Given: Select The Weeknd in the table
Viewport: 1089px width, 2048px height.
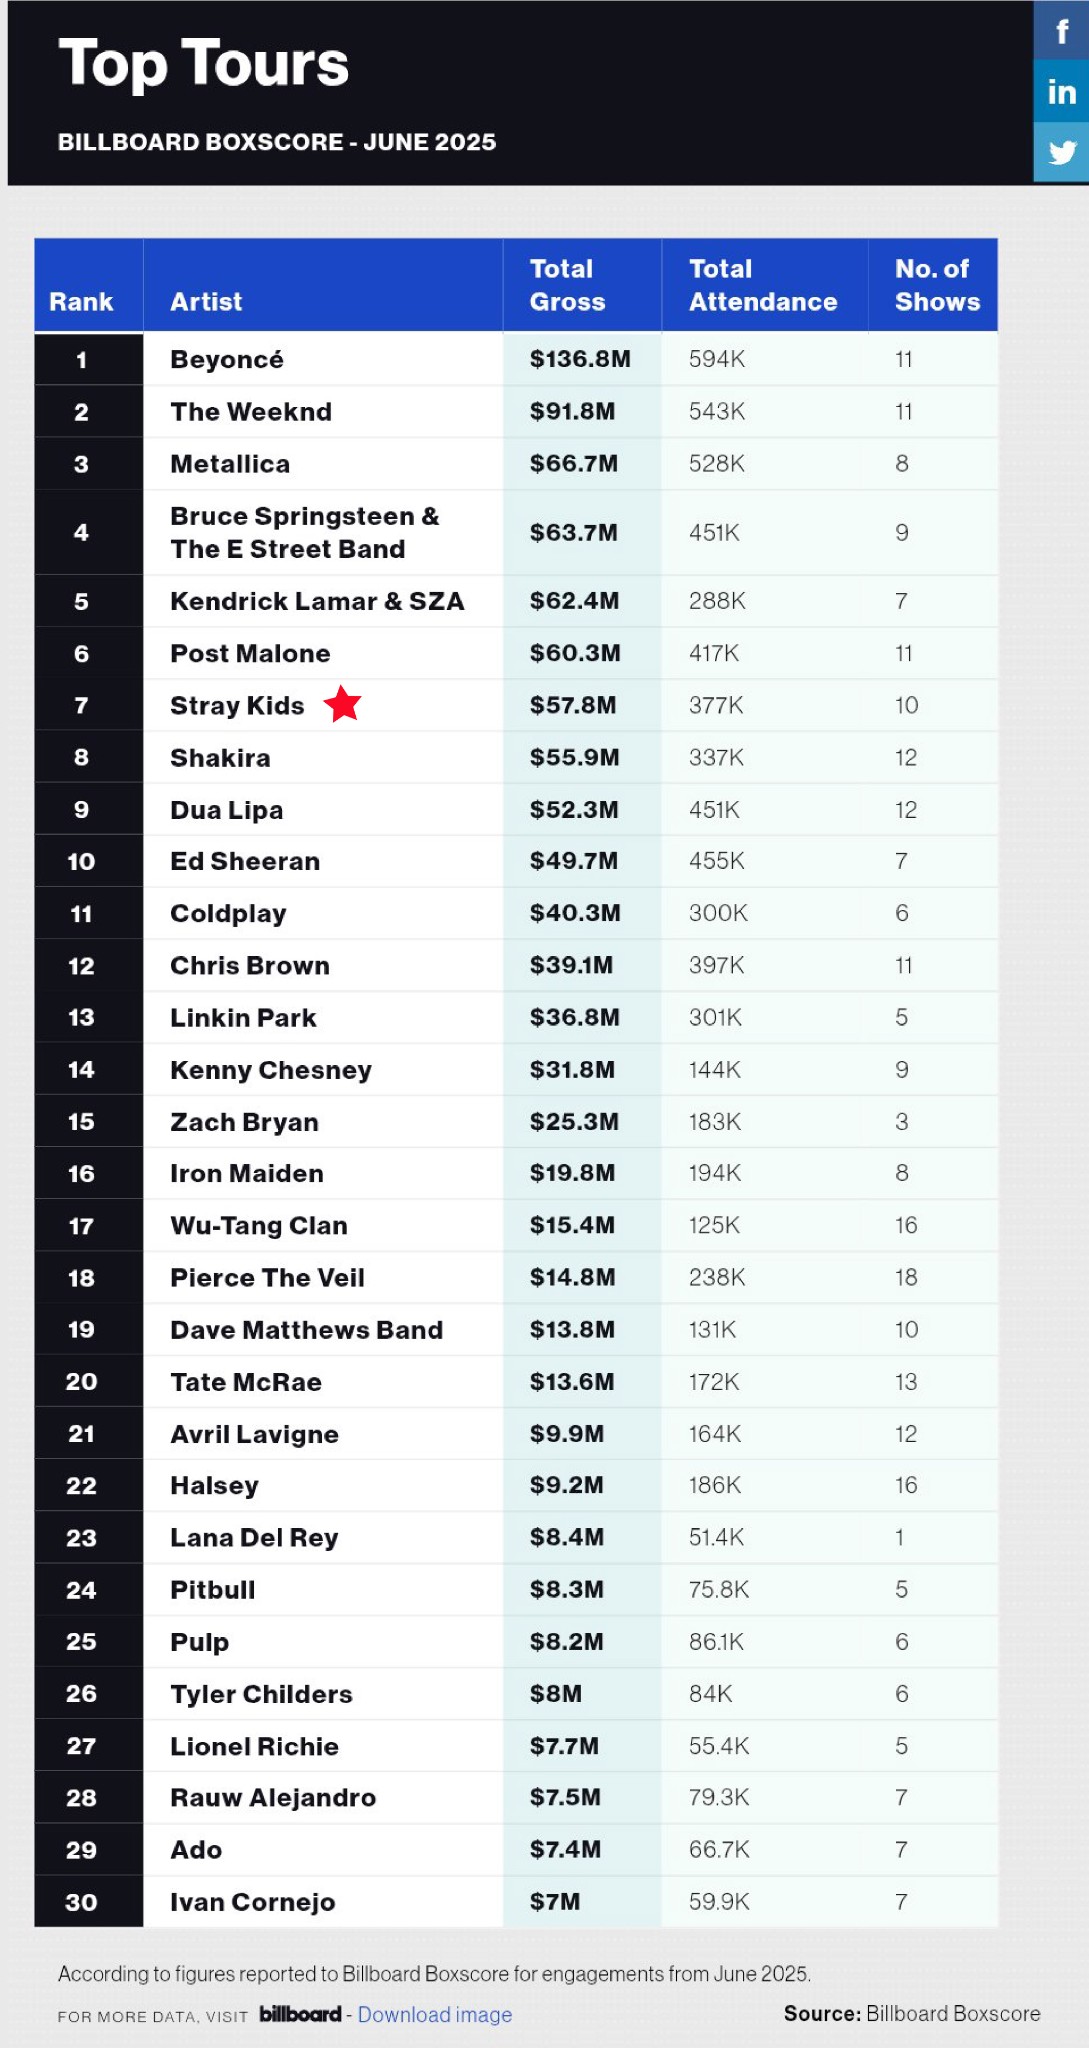Looking at the screenshot, I should click(251, 411).
